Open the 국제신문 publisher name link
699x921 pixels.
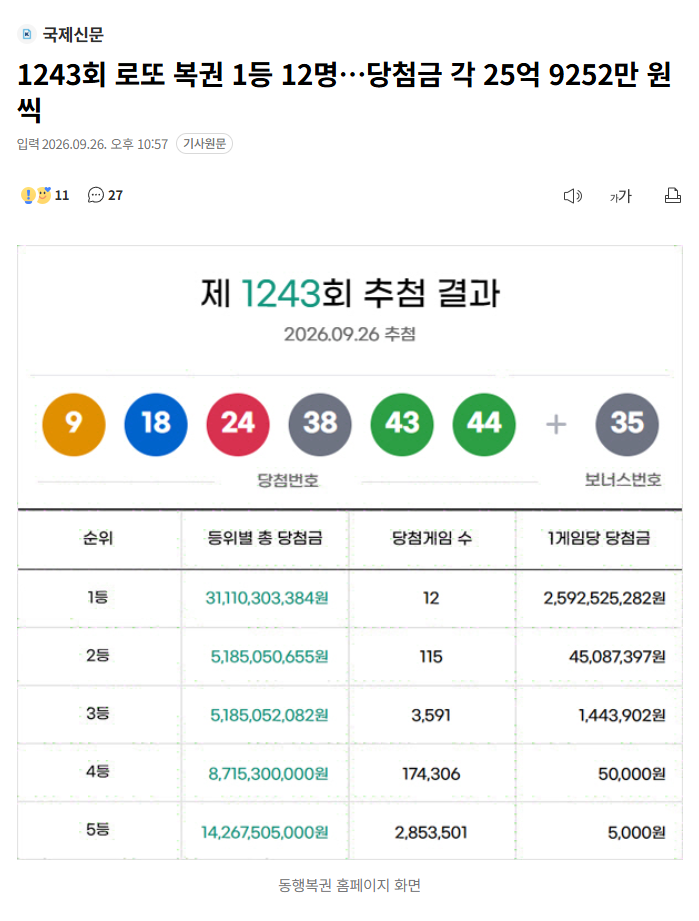click(x=73, y=35)
